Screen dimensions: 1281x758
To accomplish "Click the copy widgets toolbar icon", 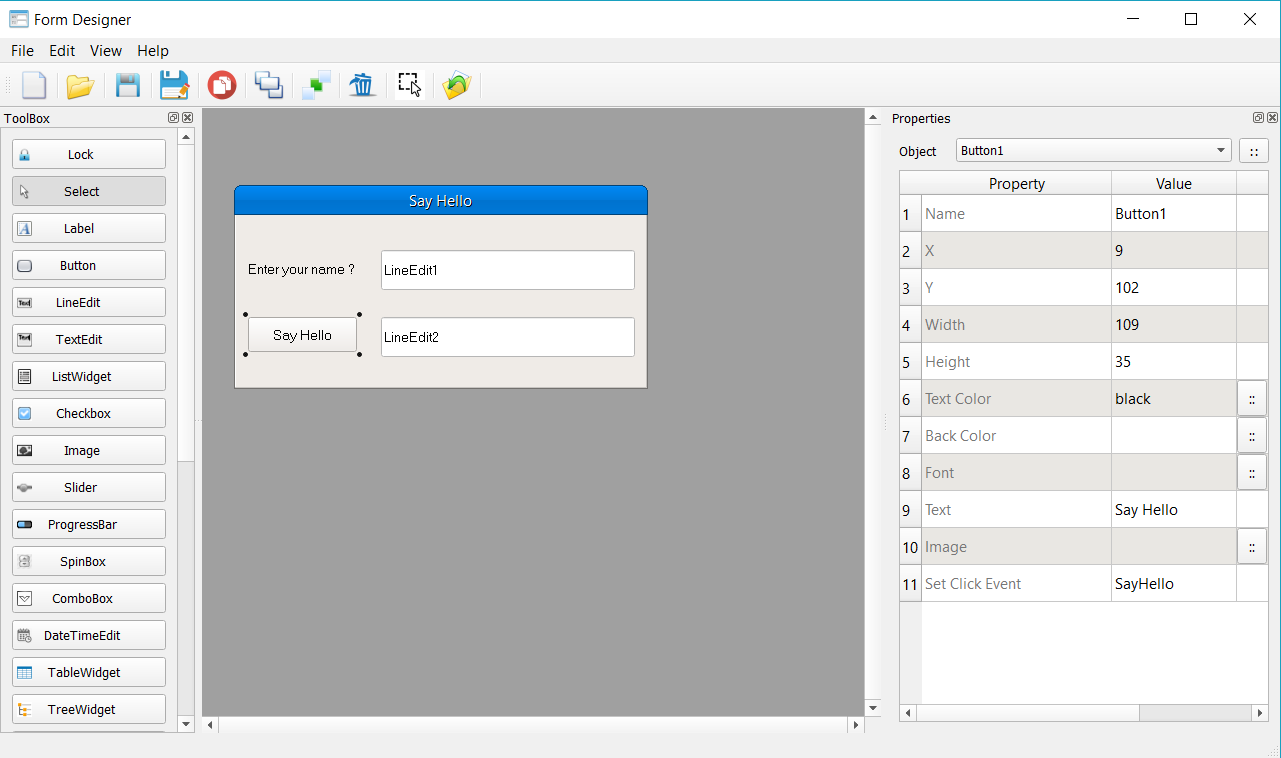I will (268, 85).
